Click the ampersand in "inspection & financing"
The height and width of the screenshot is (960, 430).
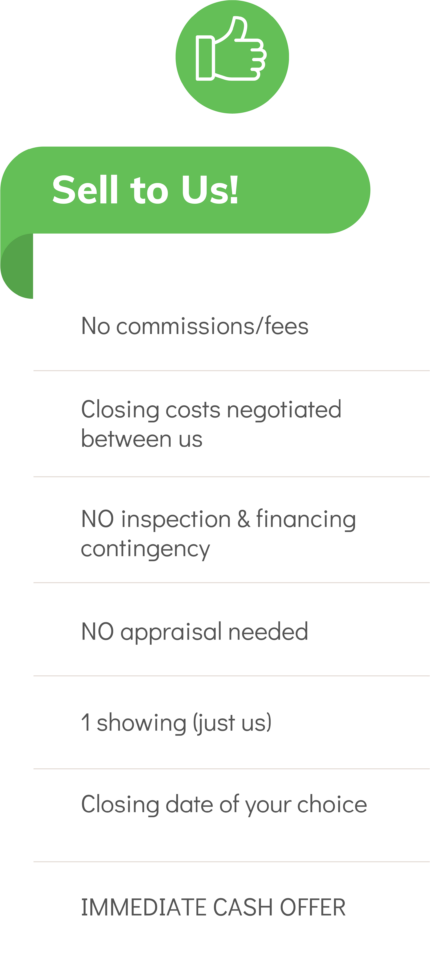242,520
